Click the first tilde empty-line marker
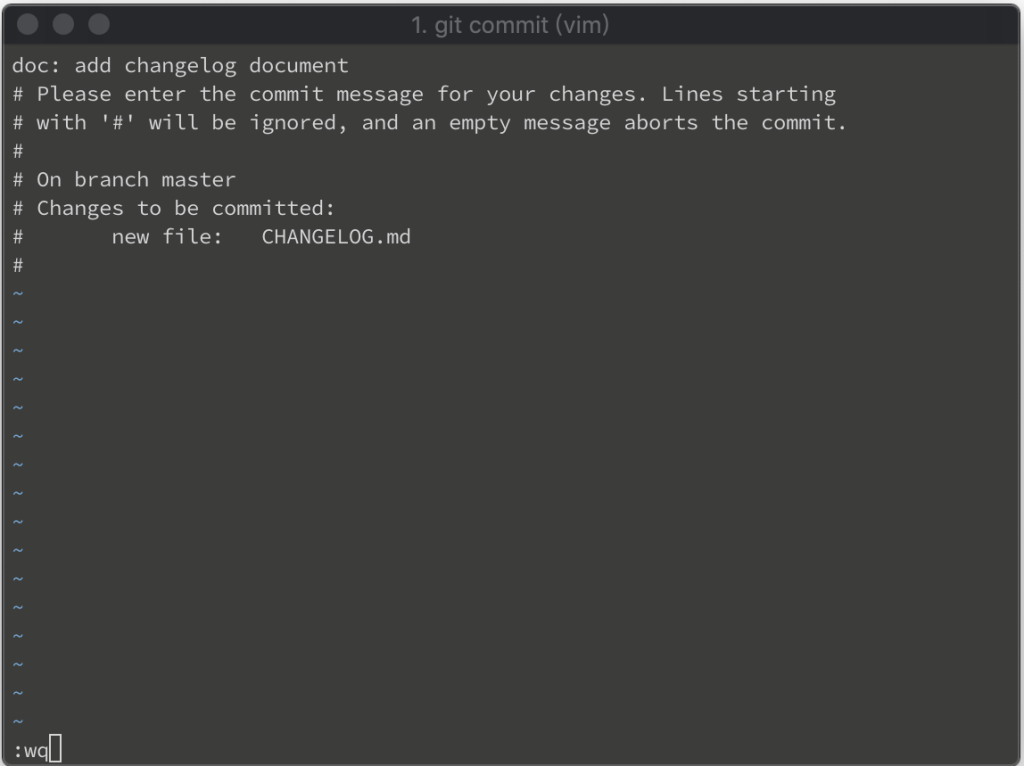 tap(18, 293)
